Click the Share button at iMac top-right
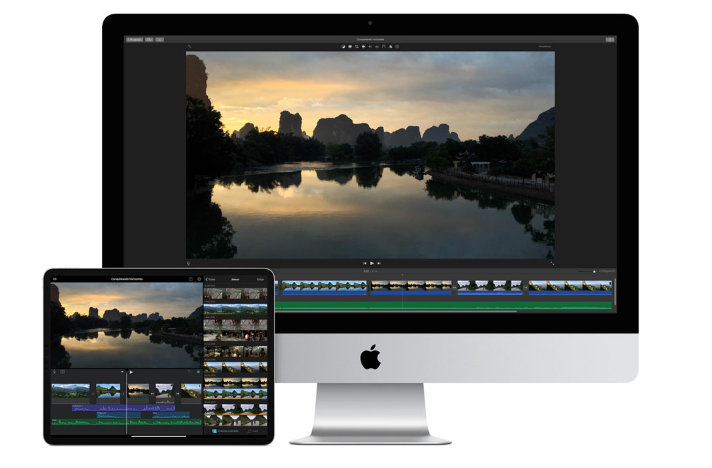The image size is (712, 468). click(x=609, y=39)
